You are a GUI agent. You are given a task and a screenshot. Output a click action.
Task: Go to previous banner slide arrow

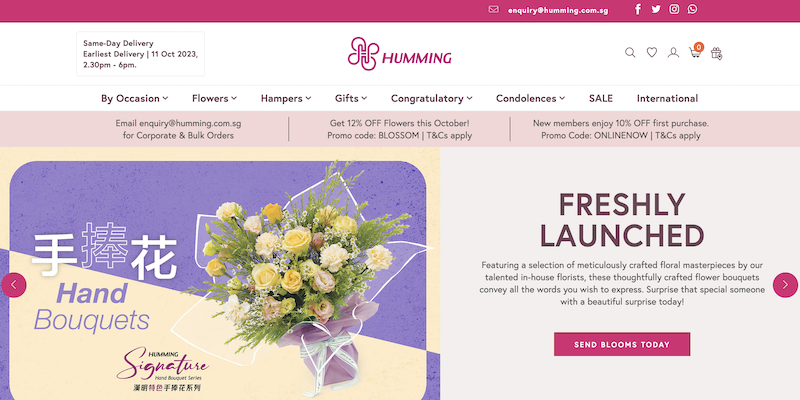[14, 285]
